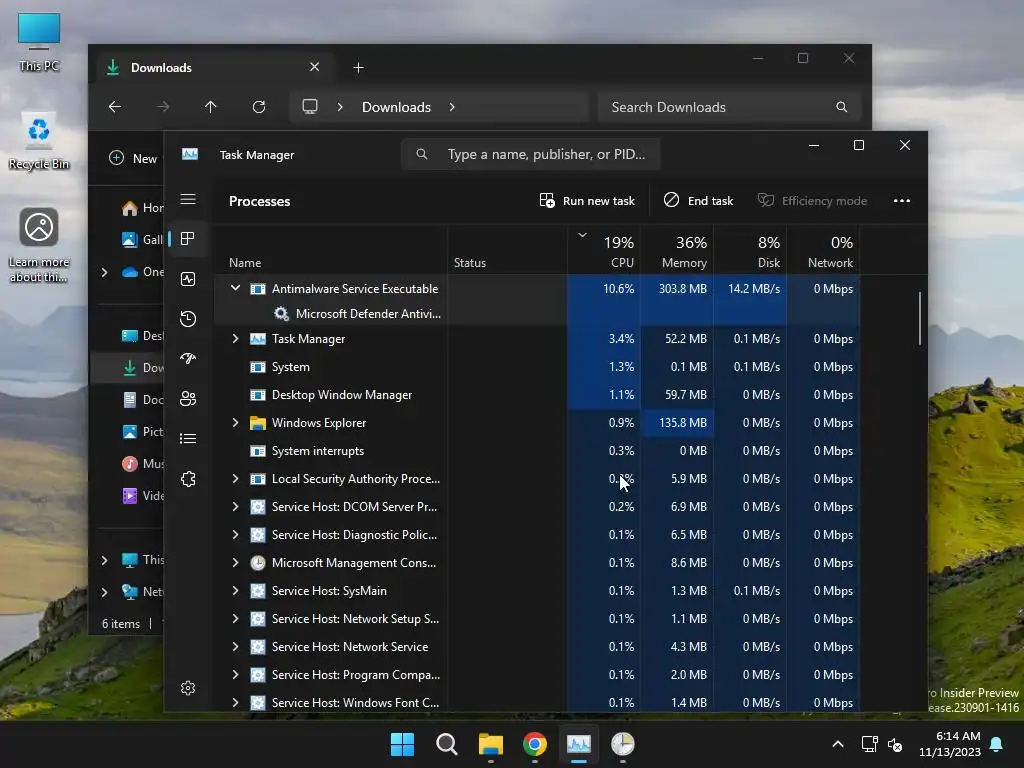Open the clock and date flyout
The width and height of the screenshot is (1024, 768).
[950, 744]
